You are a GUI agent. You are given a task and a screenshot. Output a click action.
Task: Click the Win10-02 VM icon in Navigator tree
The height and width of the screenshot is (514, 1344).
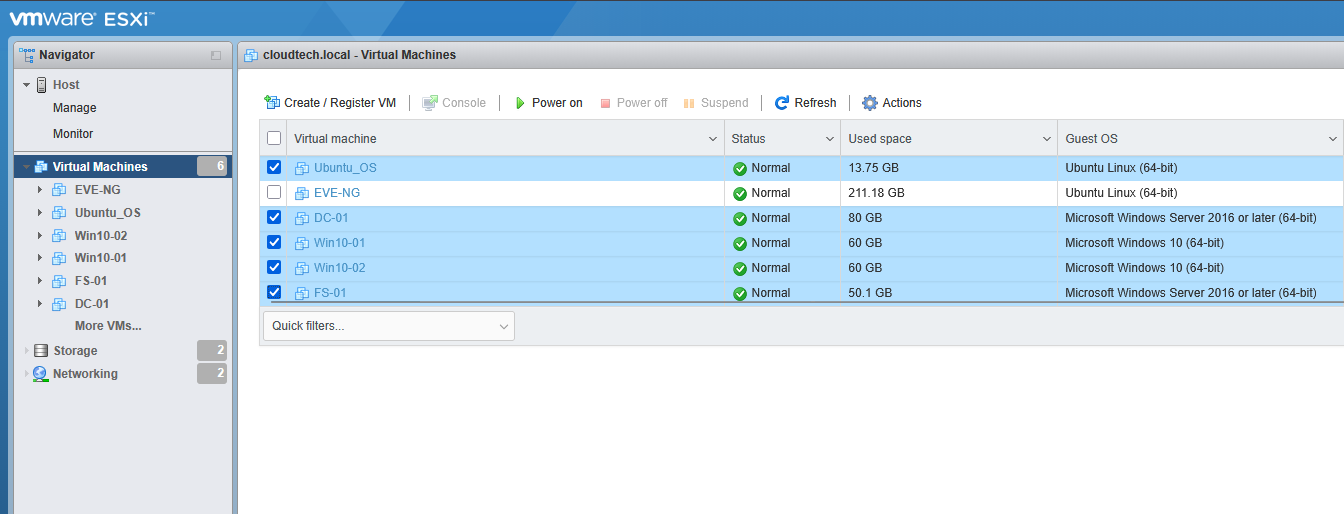(59, 235)
